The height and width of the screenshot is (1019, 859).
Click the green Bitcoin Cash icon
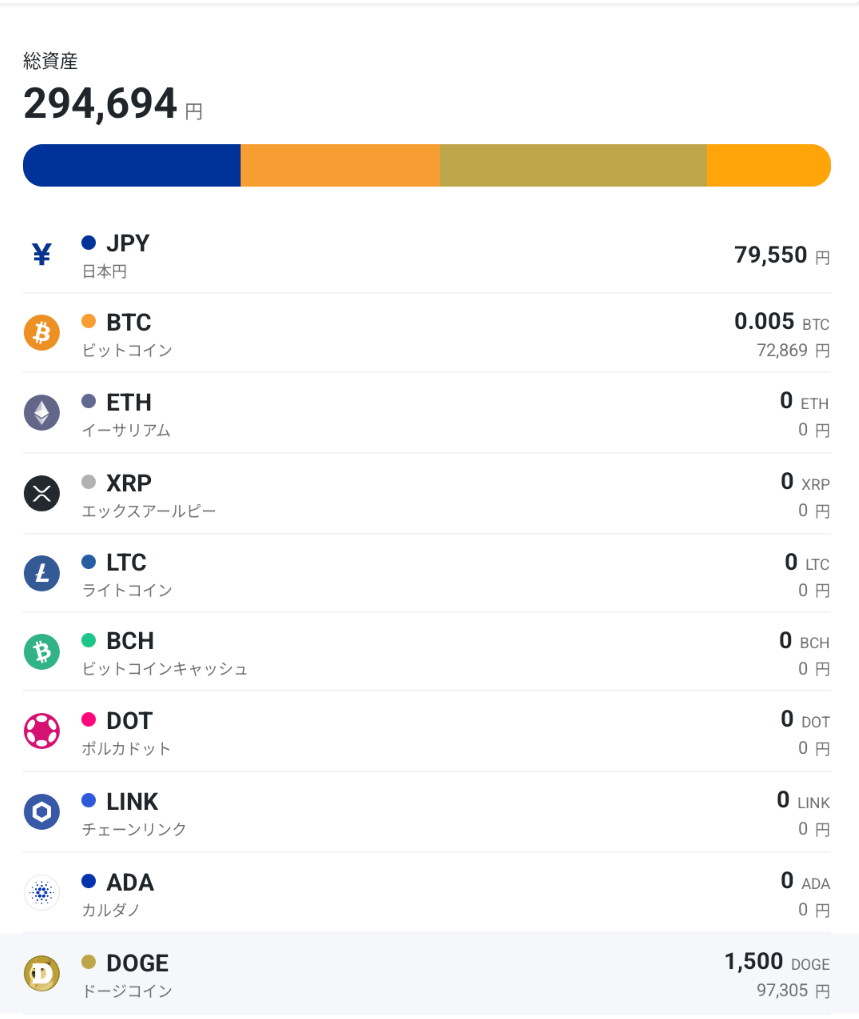tap(42, 652)
